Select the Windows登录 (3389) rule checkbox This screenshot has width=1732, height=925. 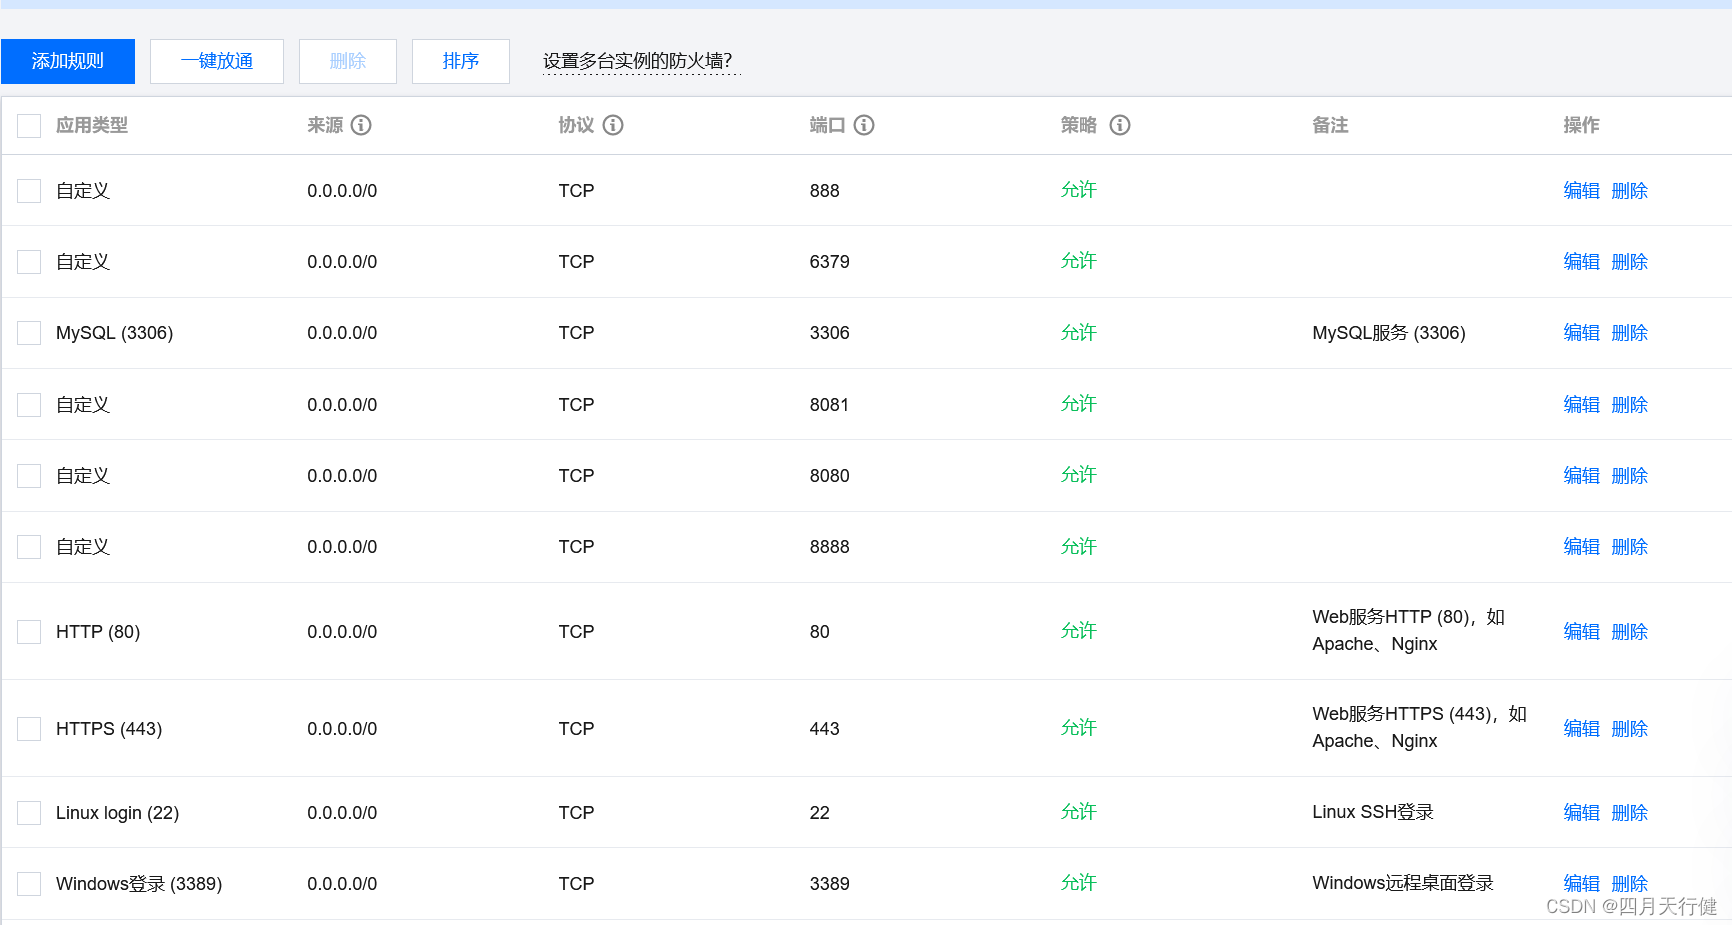pos(29,884)
